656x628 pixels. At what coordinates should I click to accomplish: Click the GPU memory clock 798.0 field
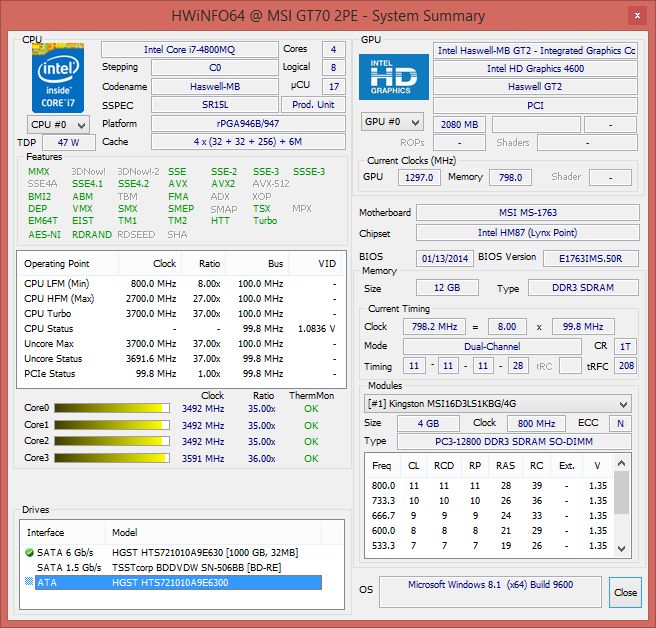[x=510, y=177]
